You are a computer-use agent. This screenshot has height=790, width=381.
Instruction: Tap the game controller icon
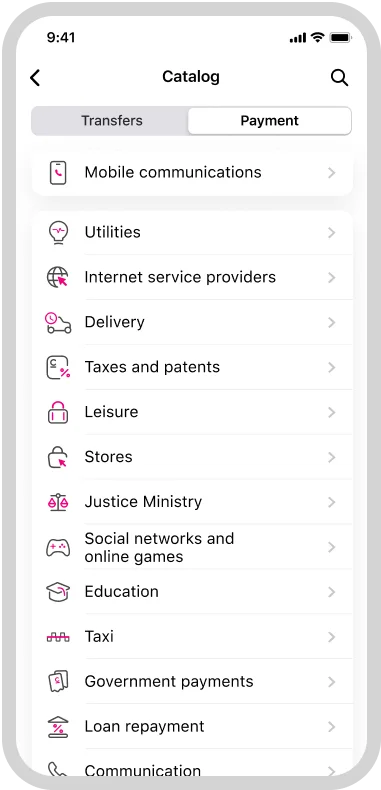(58, 547)
